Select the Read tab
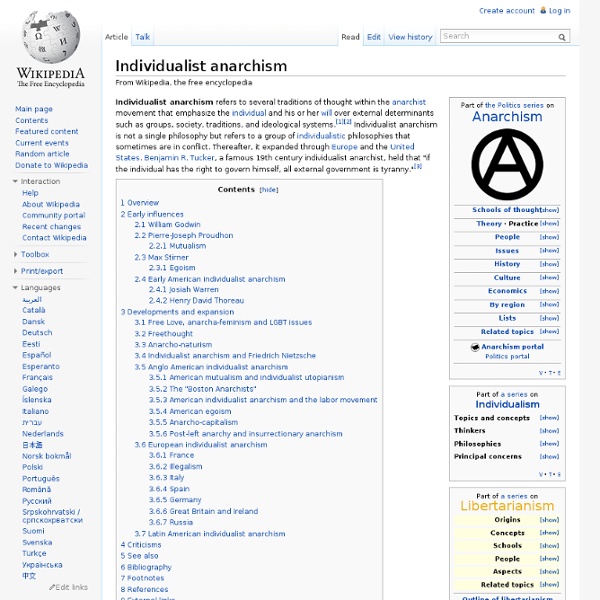The height and width of the screenshot is (600, 600). 350,37
